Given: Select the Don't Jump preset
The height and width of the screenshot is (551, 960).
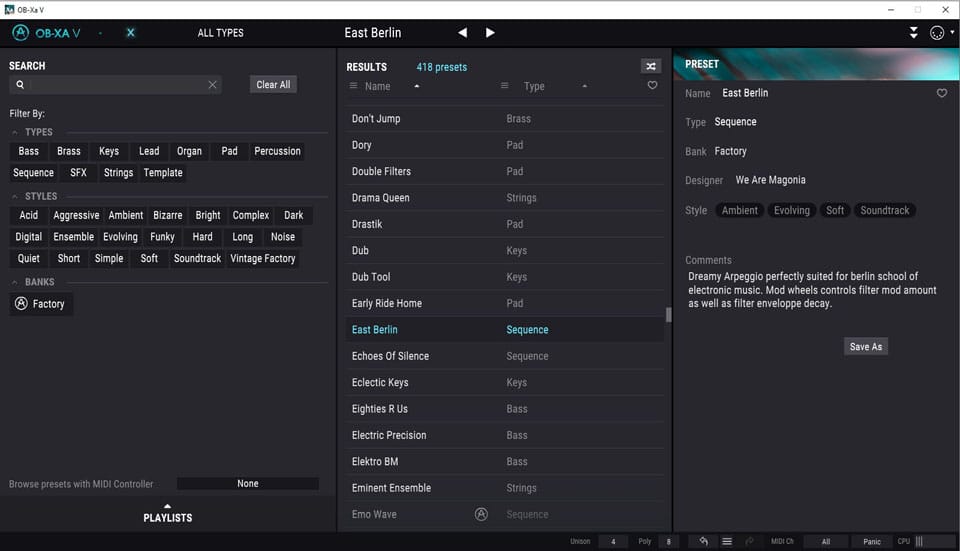Looking at the screenshot, I should (504, 119).
